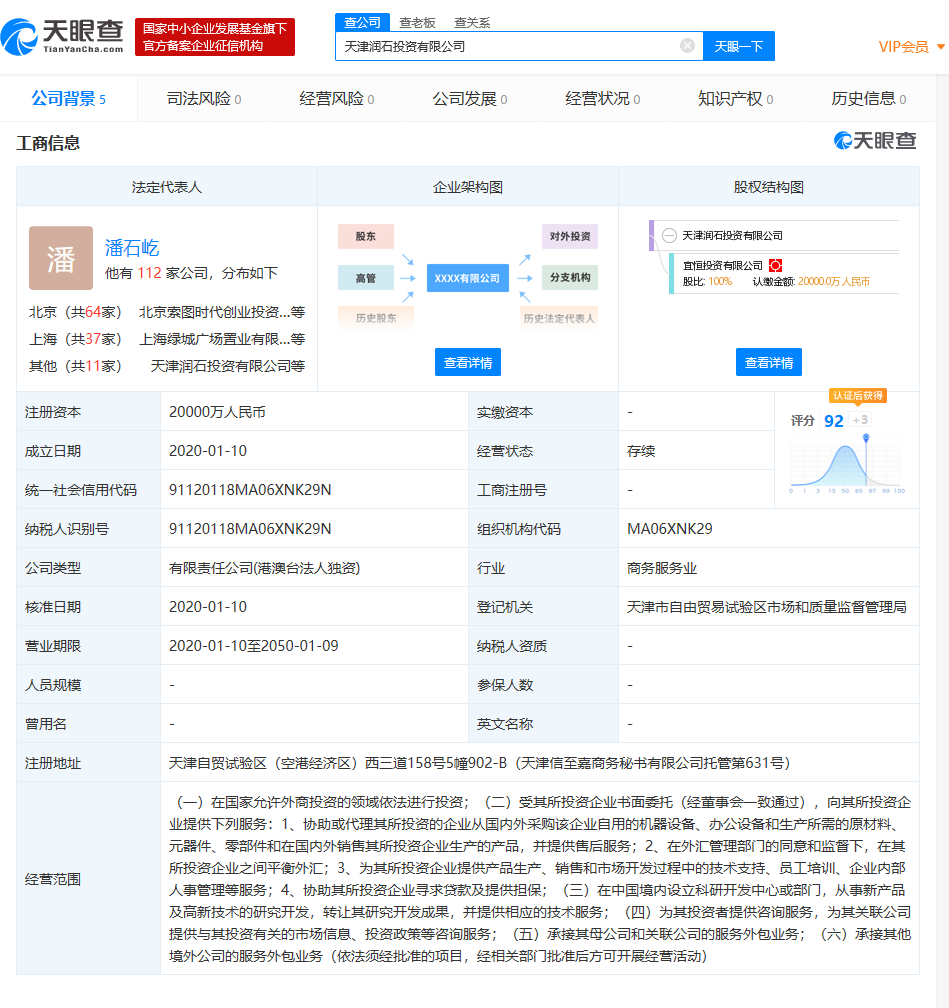Click the 天眼一下 search button
The width and height of the screenshot is (949, 1008).
click(738, 45)
